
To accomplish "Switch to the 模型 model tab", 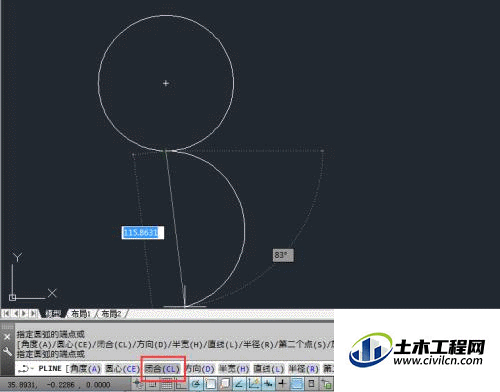I will pyautogui.click(x=53, y=314).
